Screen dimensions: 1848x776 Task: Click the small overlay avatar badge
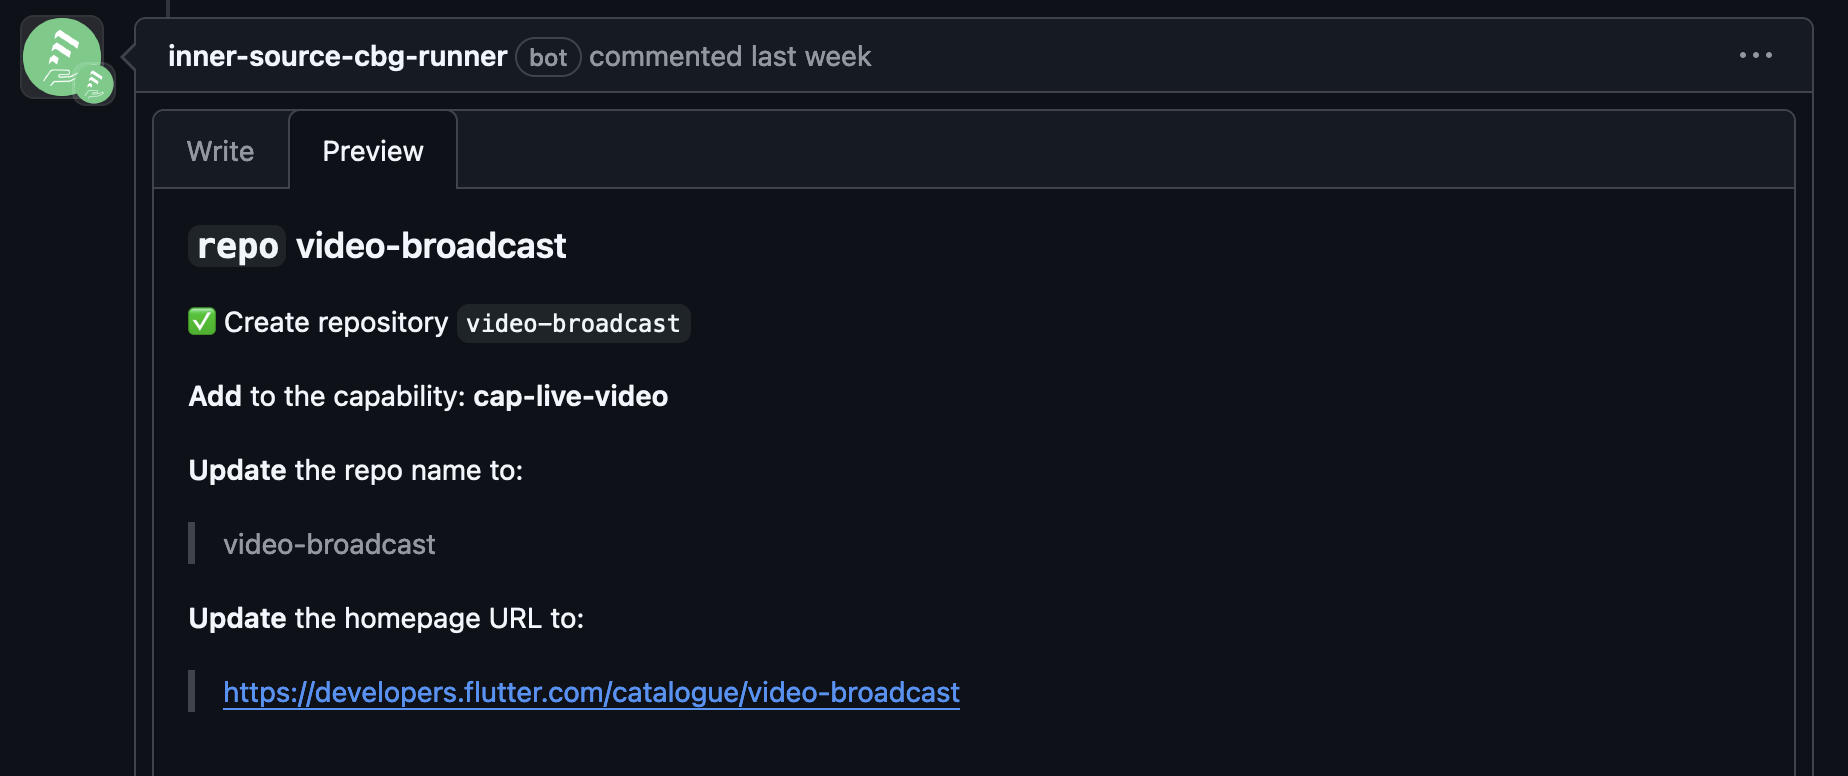95,85
